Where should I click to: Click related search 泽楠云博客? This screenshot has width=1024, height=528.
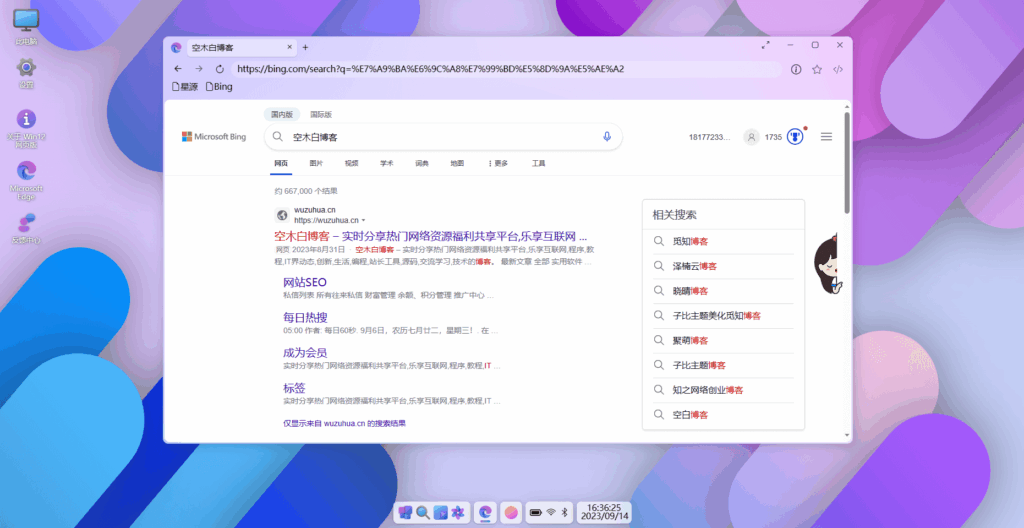[x=694, y=266]
